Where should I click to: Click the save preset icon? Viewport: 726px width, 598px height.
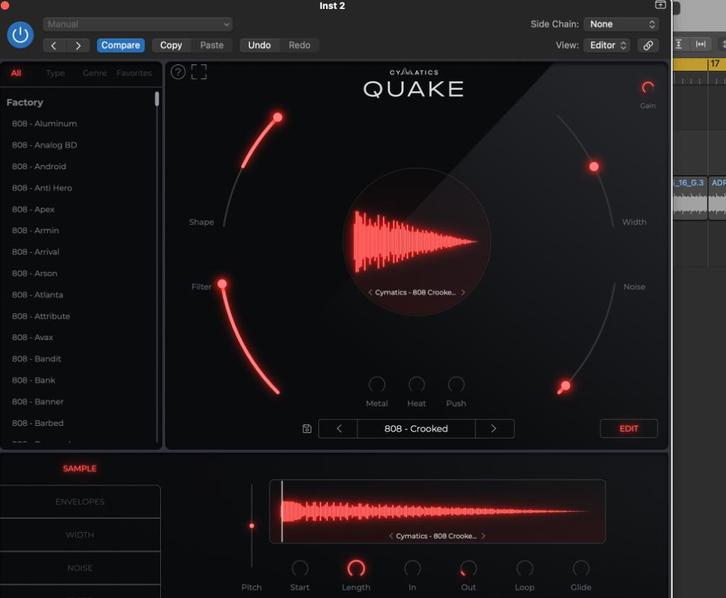pos(307,429)
